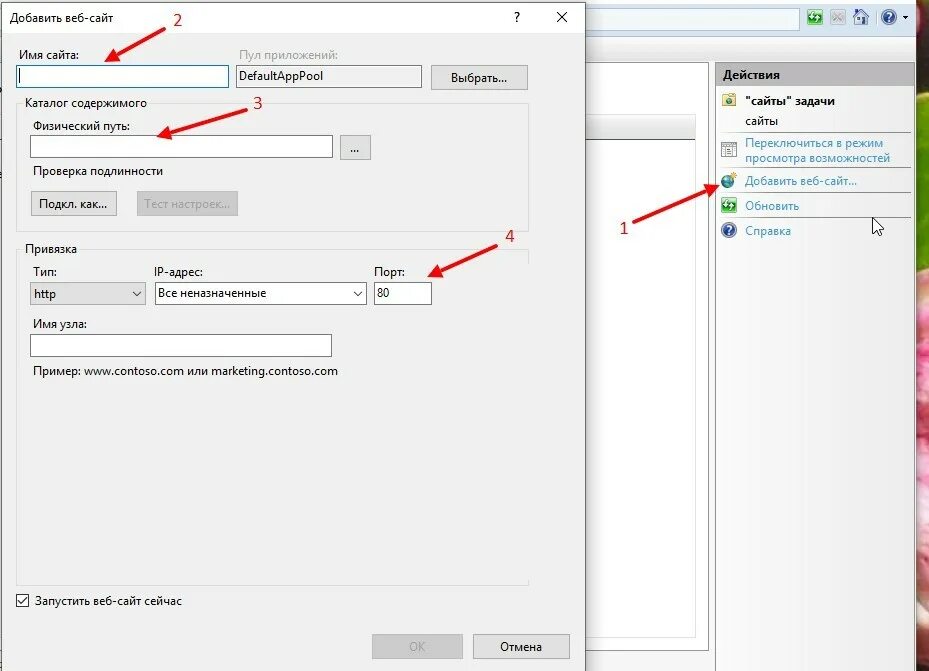Open Справка via its question mark icon

click(729, 230)
